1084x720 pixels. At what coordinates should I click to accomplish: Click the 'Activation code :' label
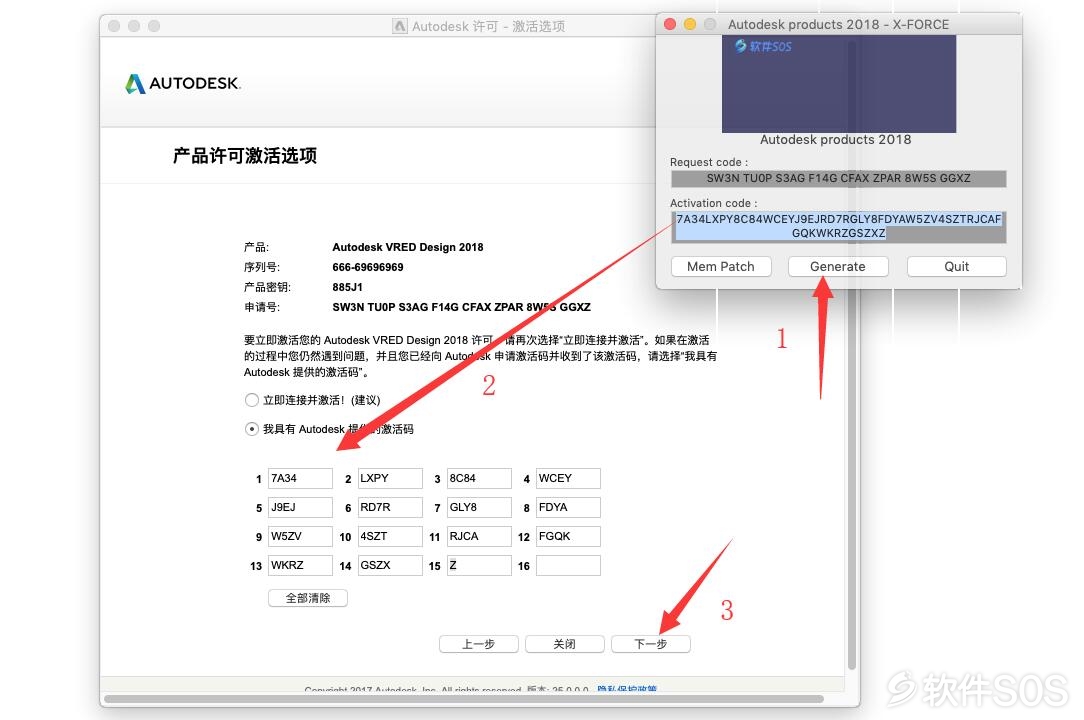coord(713,203)
